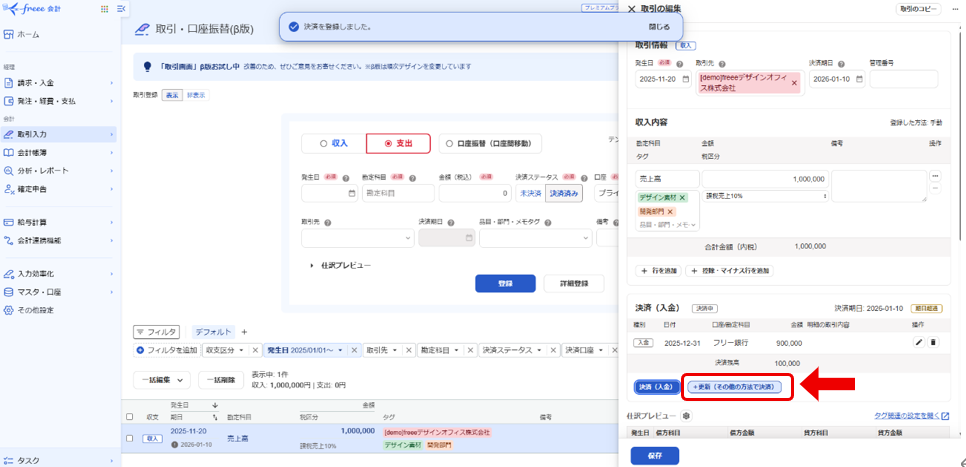Image resolution: width=966 pixels, height=467 pixels.
Task: Remove the 開発部門 tag
Action: coord(670,211)
